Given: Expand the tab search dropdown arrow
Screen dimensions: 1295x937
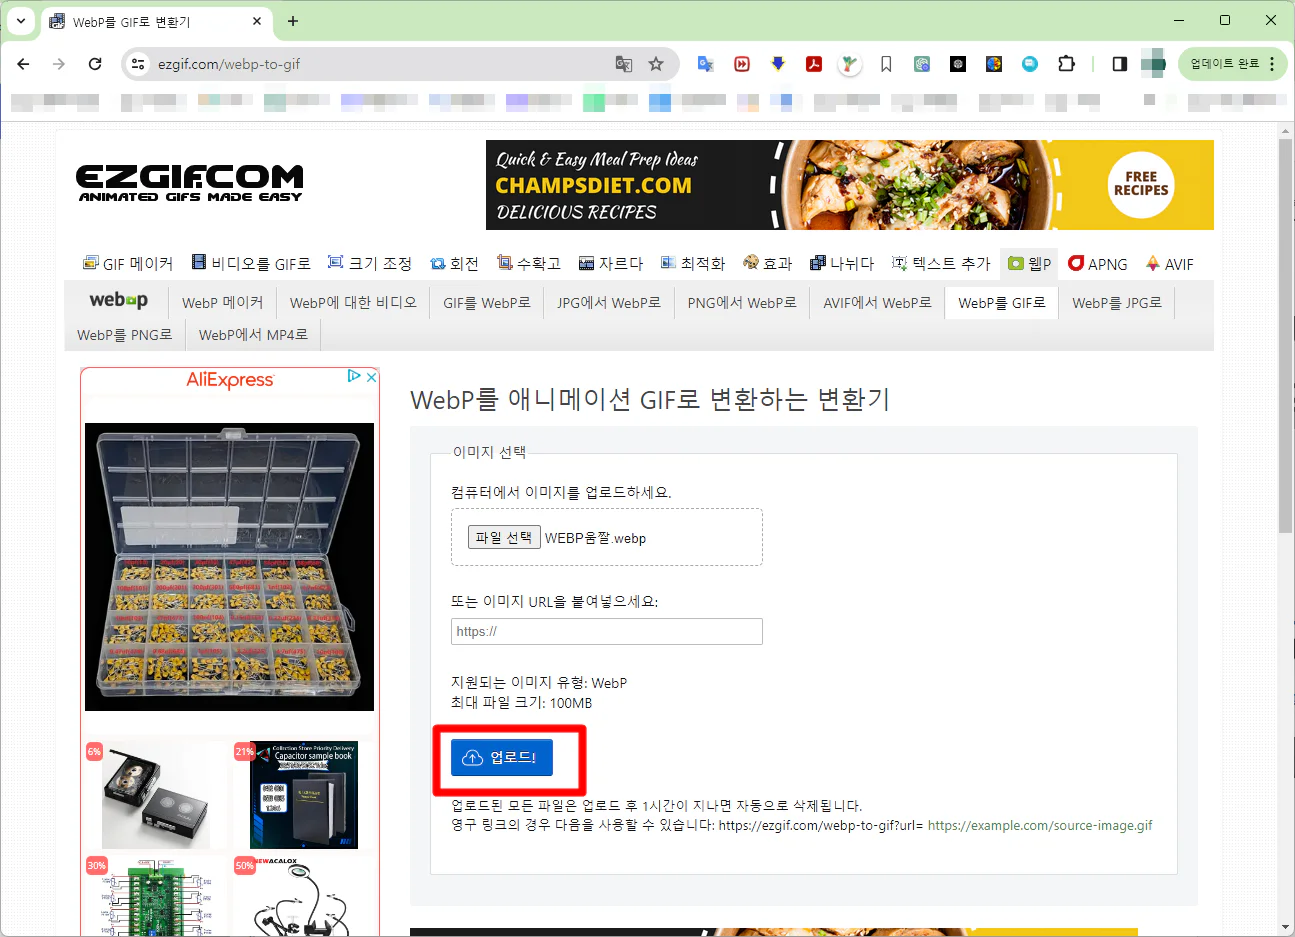Looking at the screenshot, I should [x=20, y=21].
